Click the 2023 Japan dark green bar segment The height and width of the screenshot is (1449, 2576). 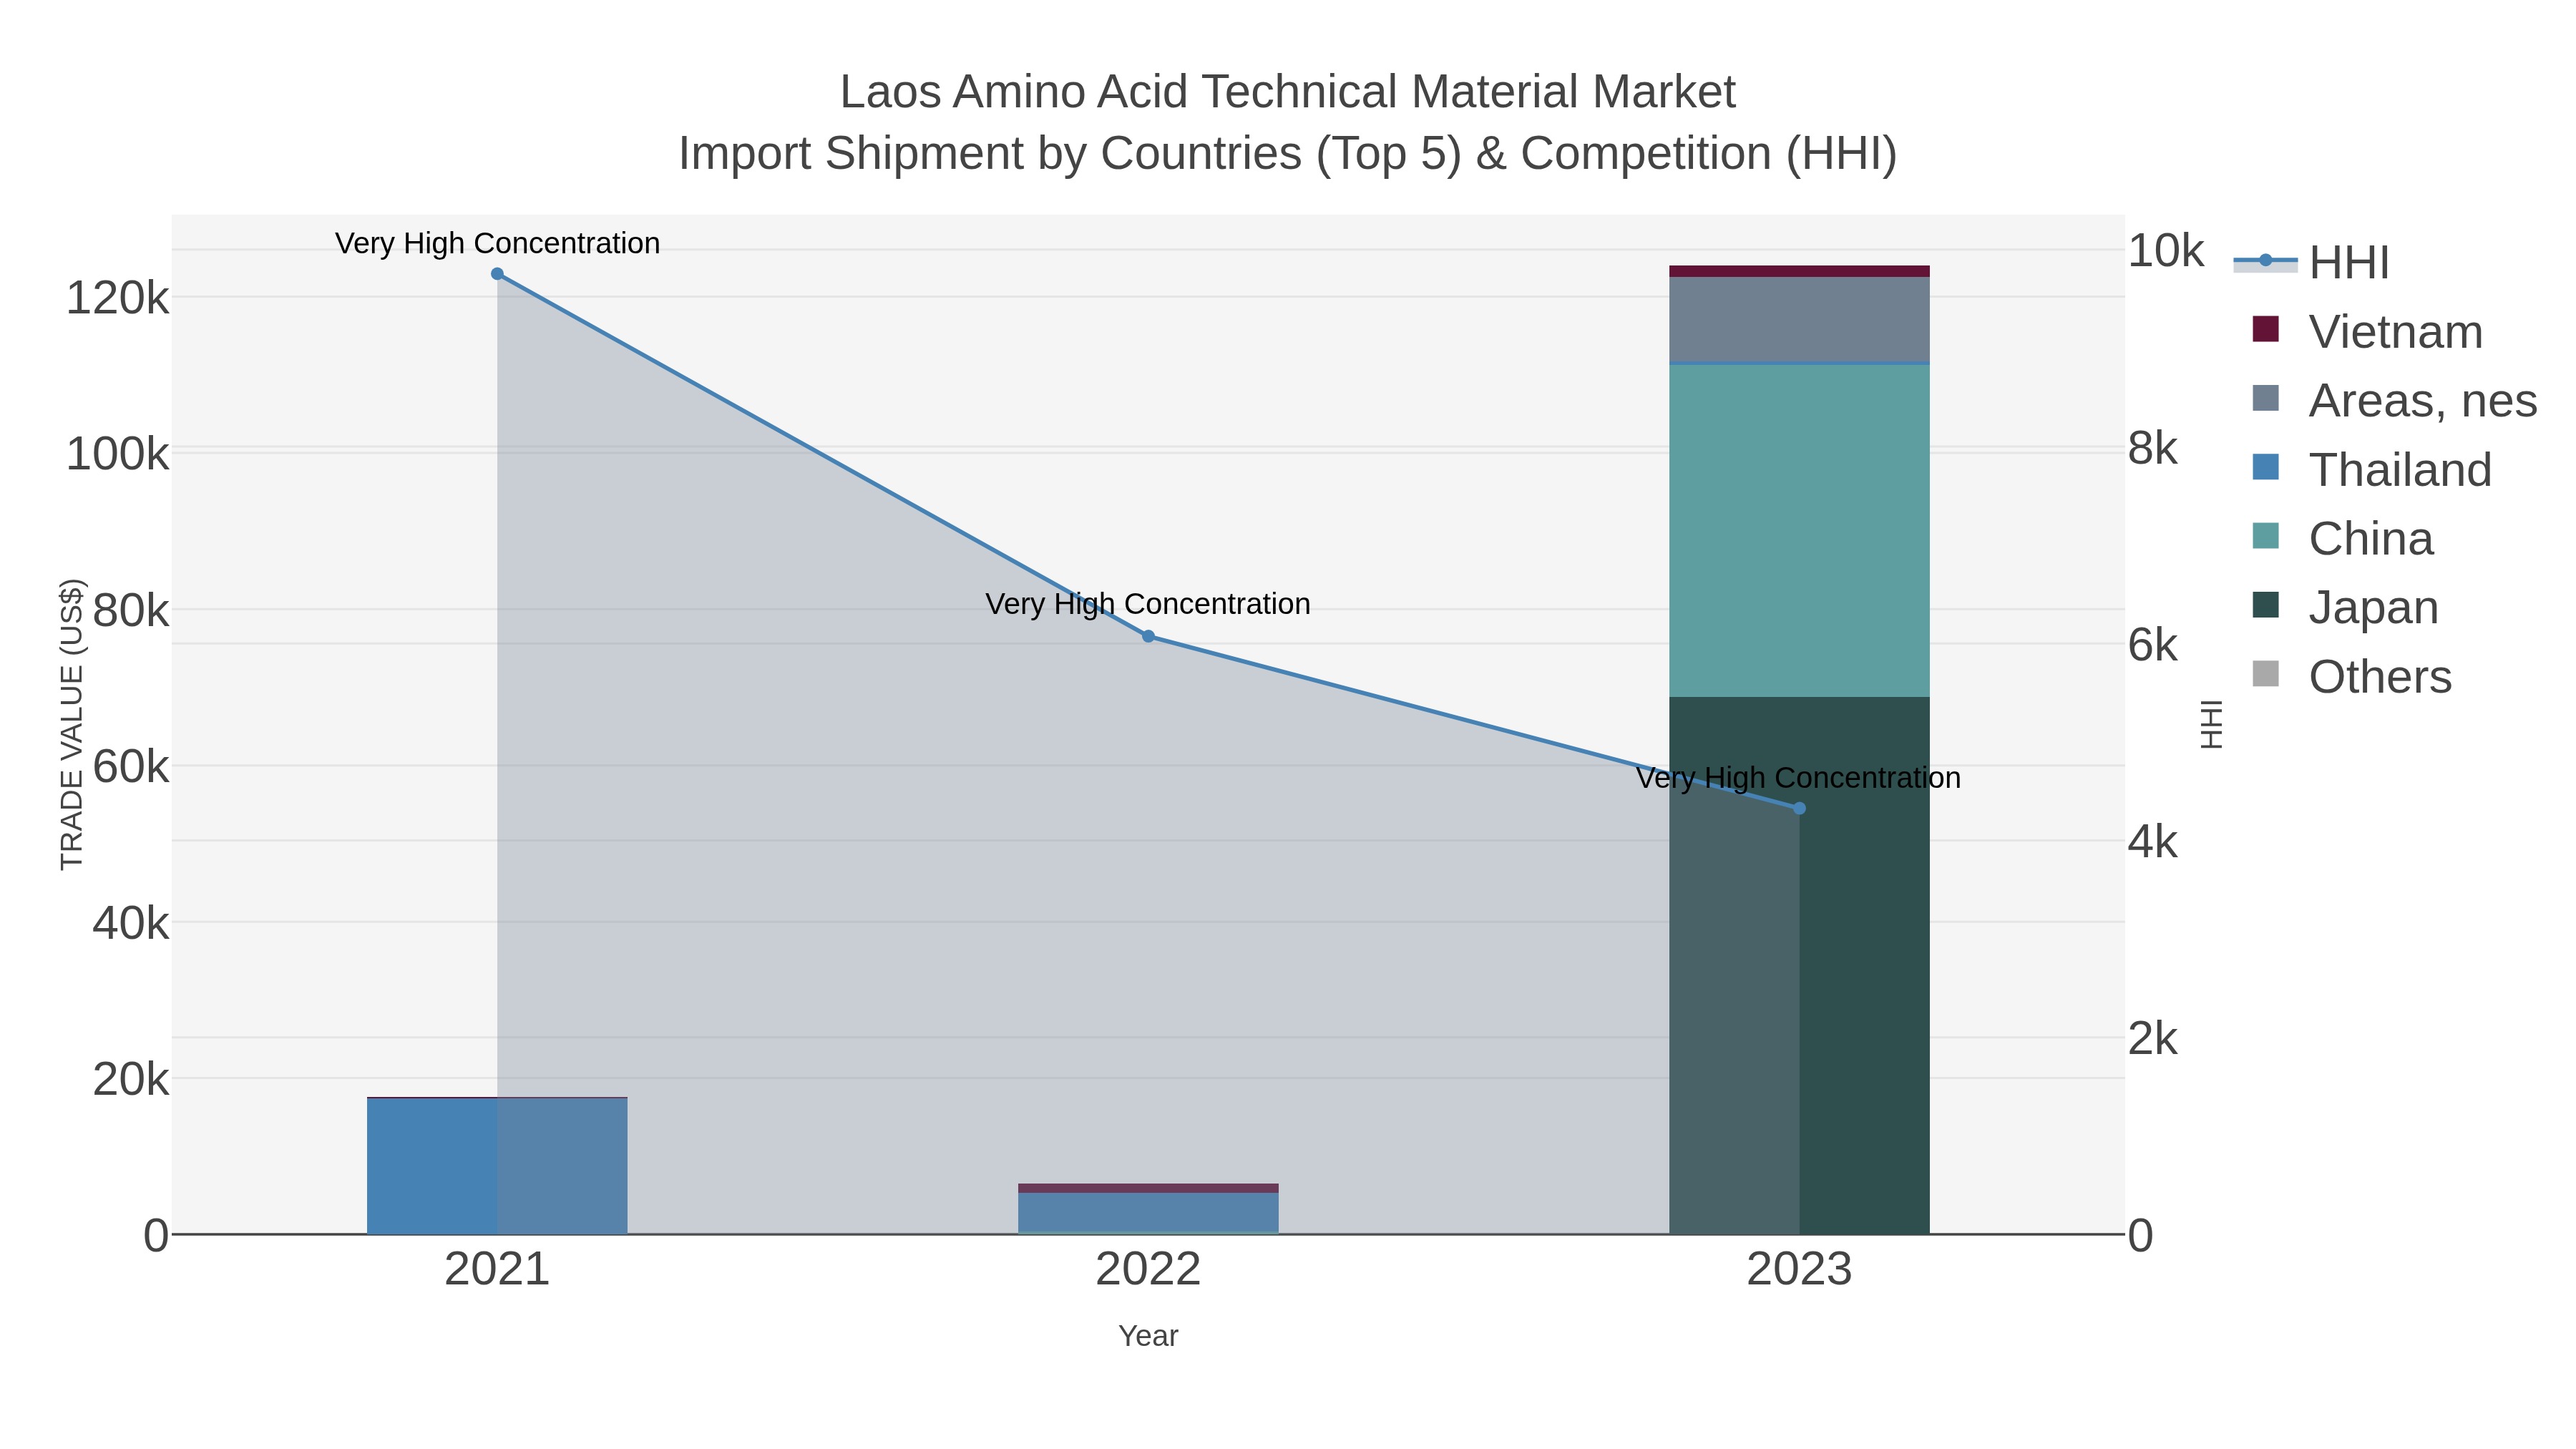[1799, 965]
